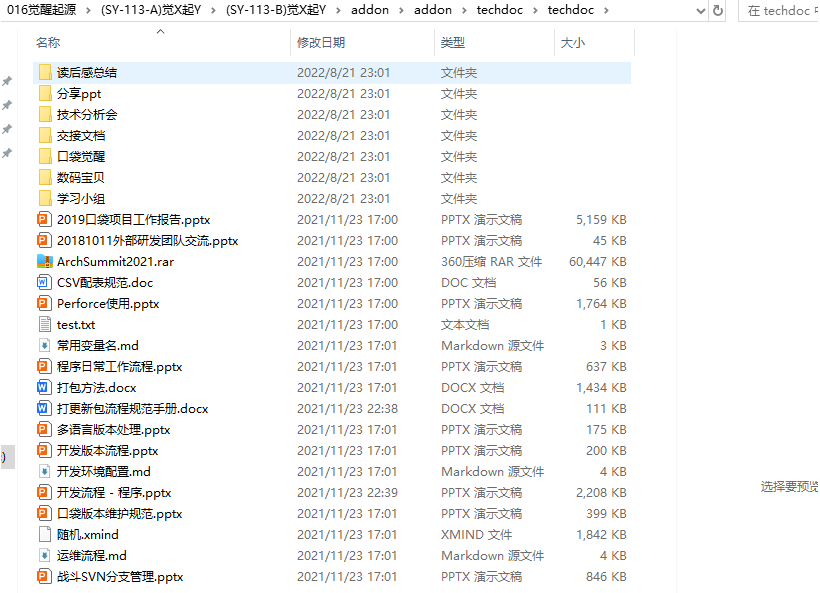Expand the chevron after 016觉醒起源 breadcrumb
Image resolution: width=820 pixels, height=593 pixels.
pos(88,10)
